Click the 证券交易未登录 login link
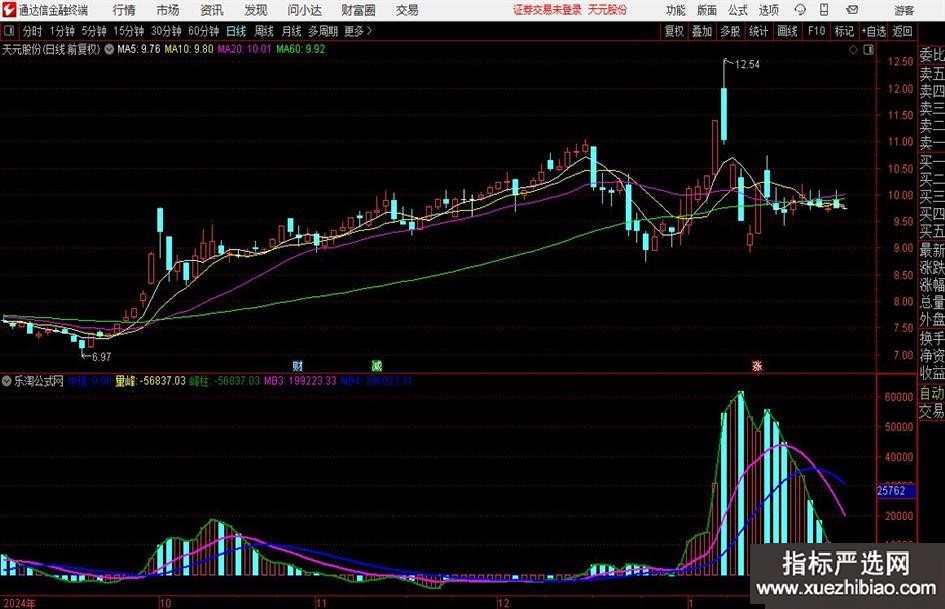The width and height of the screenshot is (945, 609). coord(547,10)
